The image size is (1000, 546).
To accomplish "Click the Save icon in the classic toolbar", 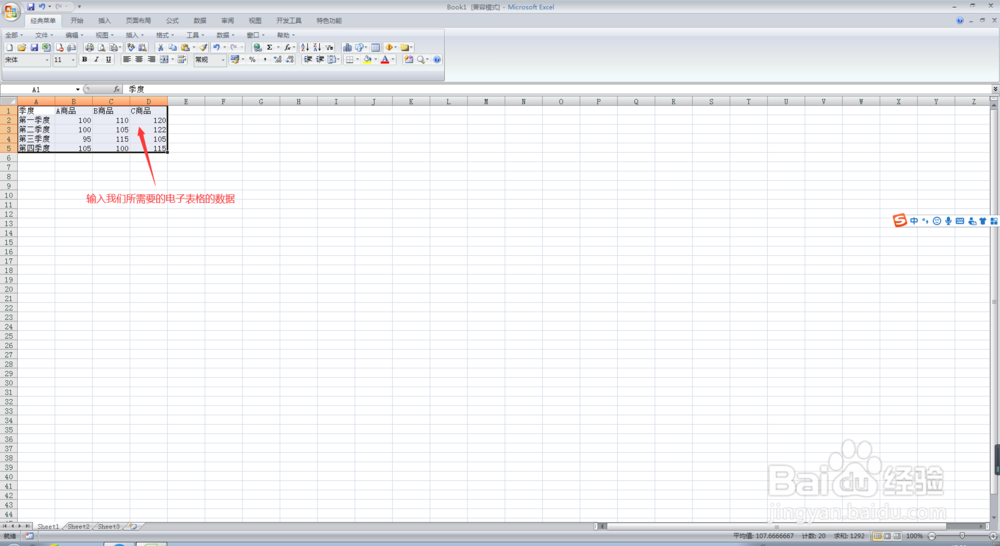I will tap(34, 47).
